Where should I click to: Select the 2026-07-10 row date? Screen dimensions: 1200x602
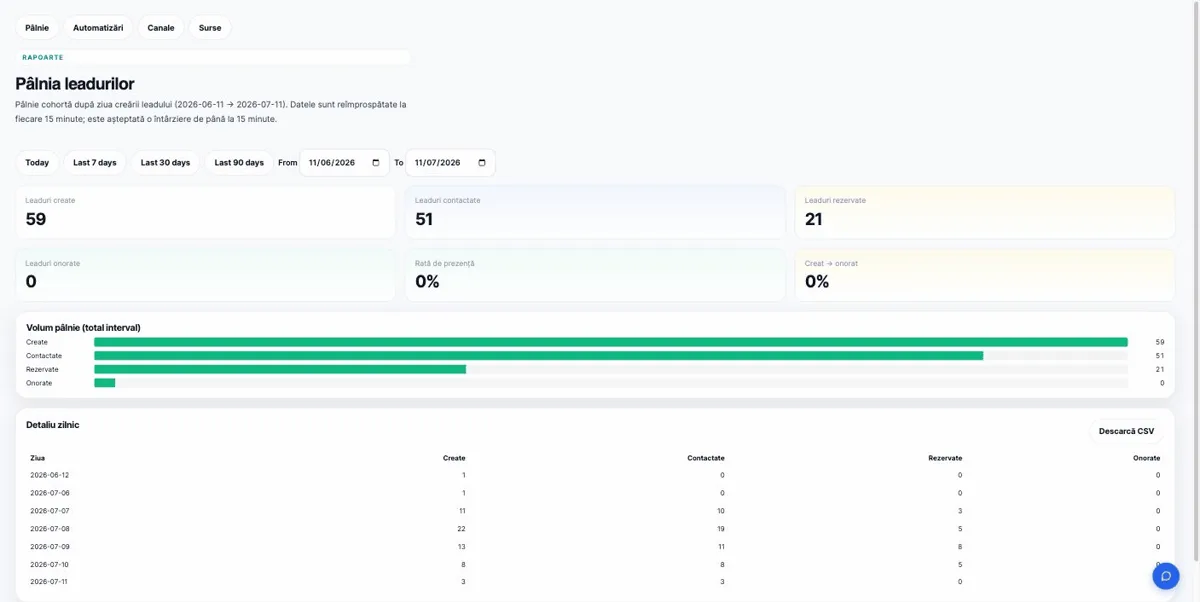[x=50, y=564]
